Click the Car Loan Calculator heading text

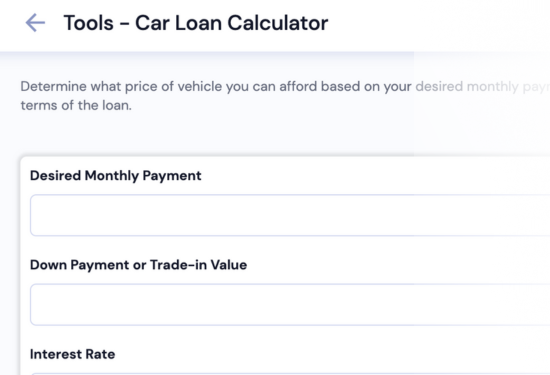[232, 23]
